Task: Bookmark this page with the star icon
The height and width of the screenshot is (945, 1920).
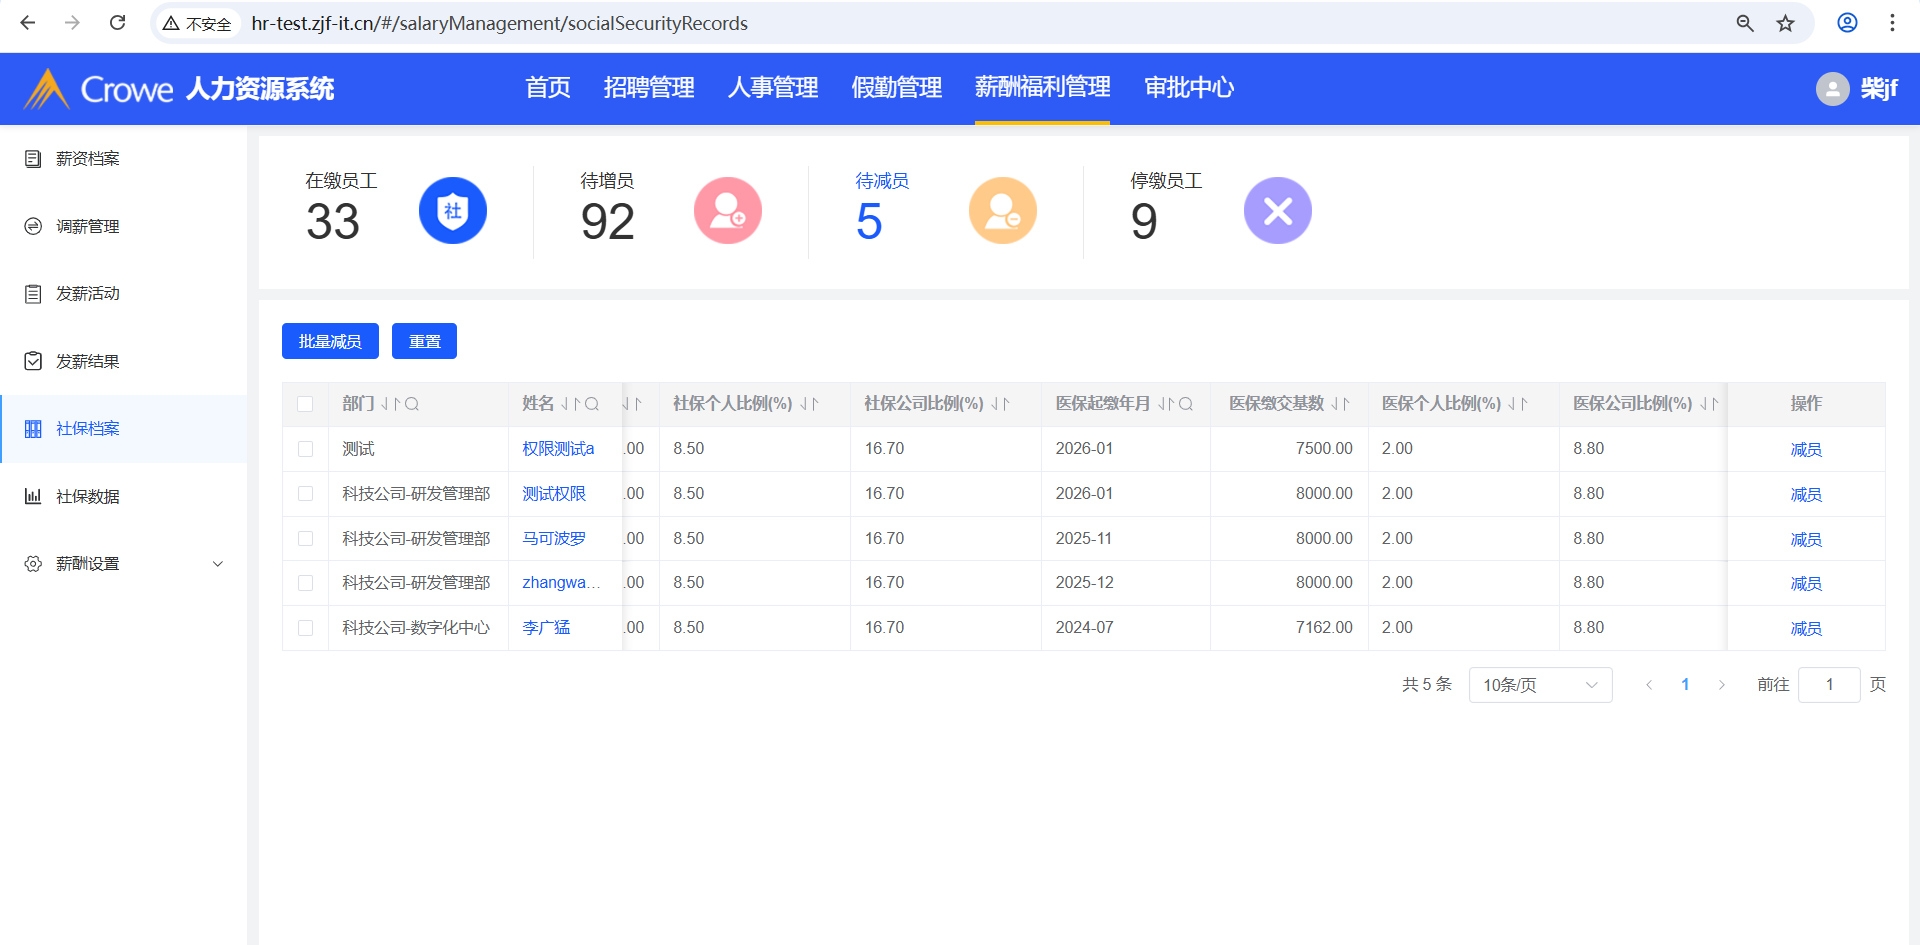Action: (1785, 23)
